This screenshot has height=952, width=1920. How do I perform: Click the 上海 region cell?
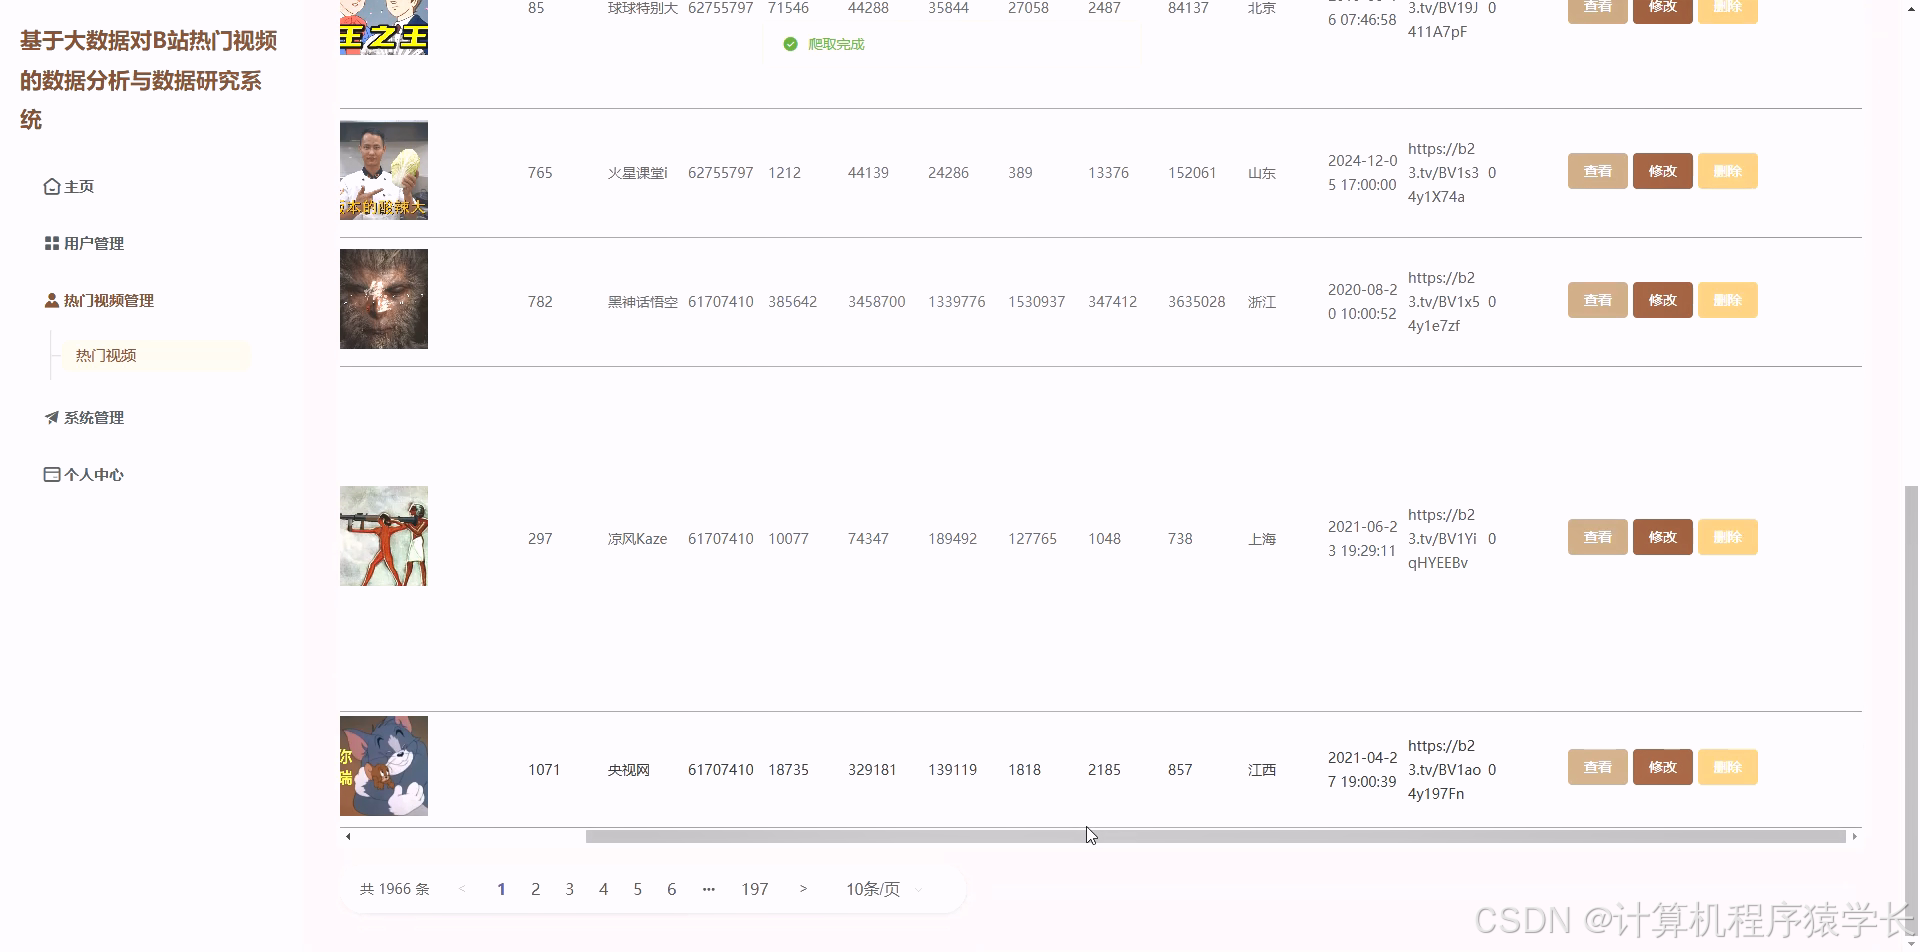(x=1262, y=539)
